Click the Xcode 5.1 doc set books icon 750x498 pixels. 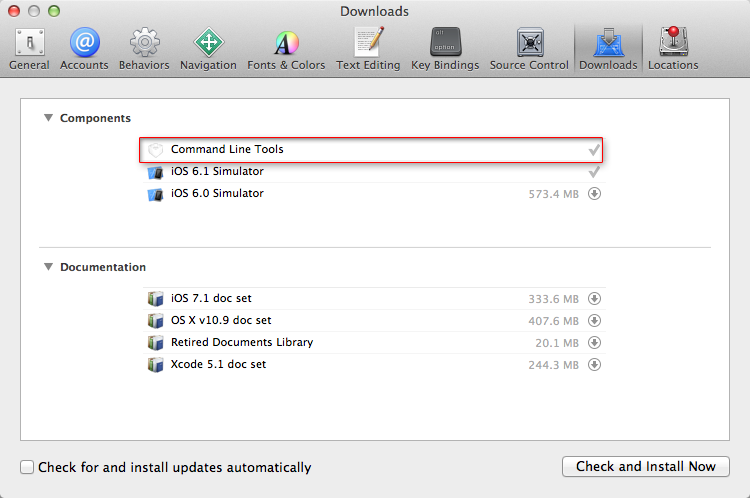[155, 365]
